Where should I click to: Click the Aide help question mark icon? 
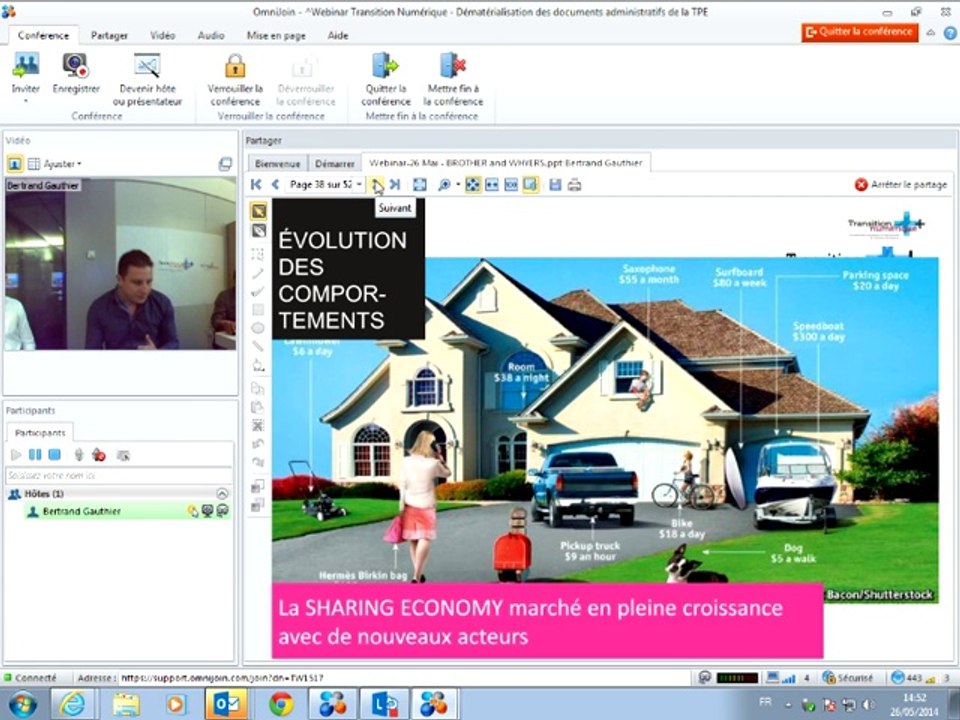click(950, 34)
